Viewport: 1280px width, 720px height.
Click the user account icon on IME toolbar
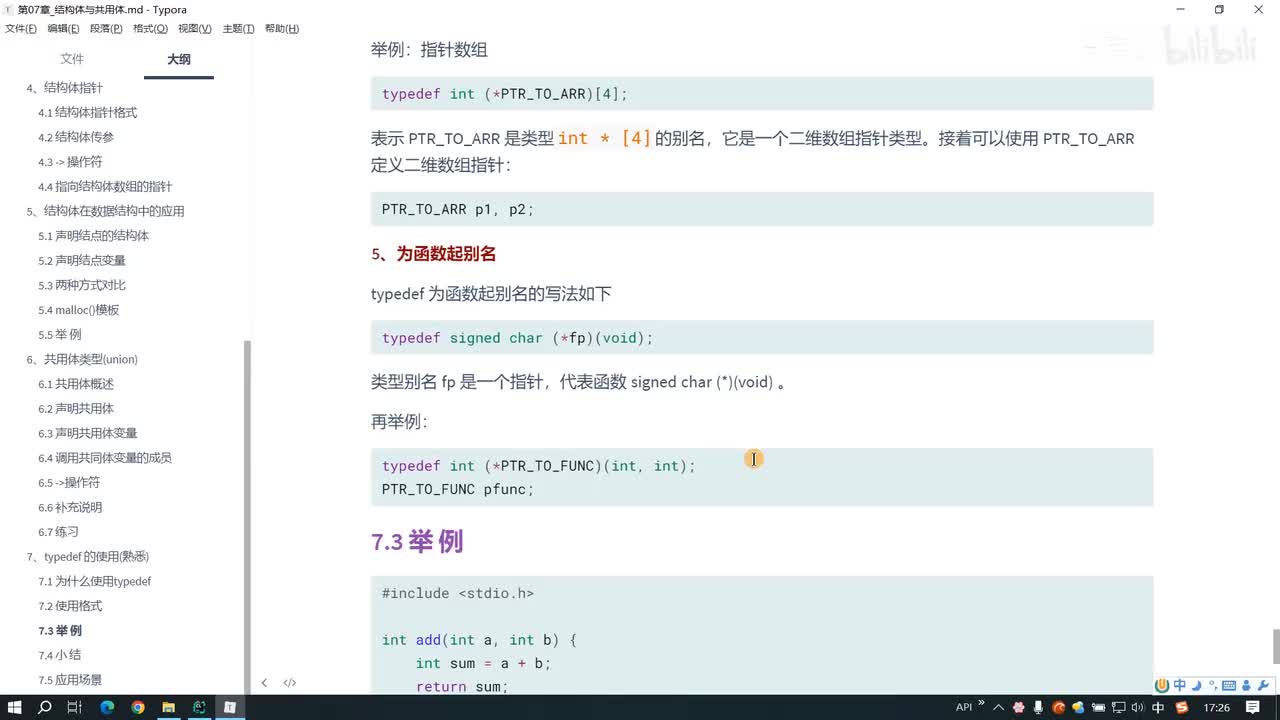1247,685
